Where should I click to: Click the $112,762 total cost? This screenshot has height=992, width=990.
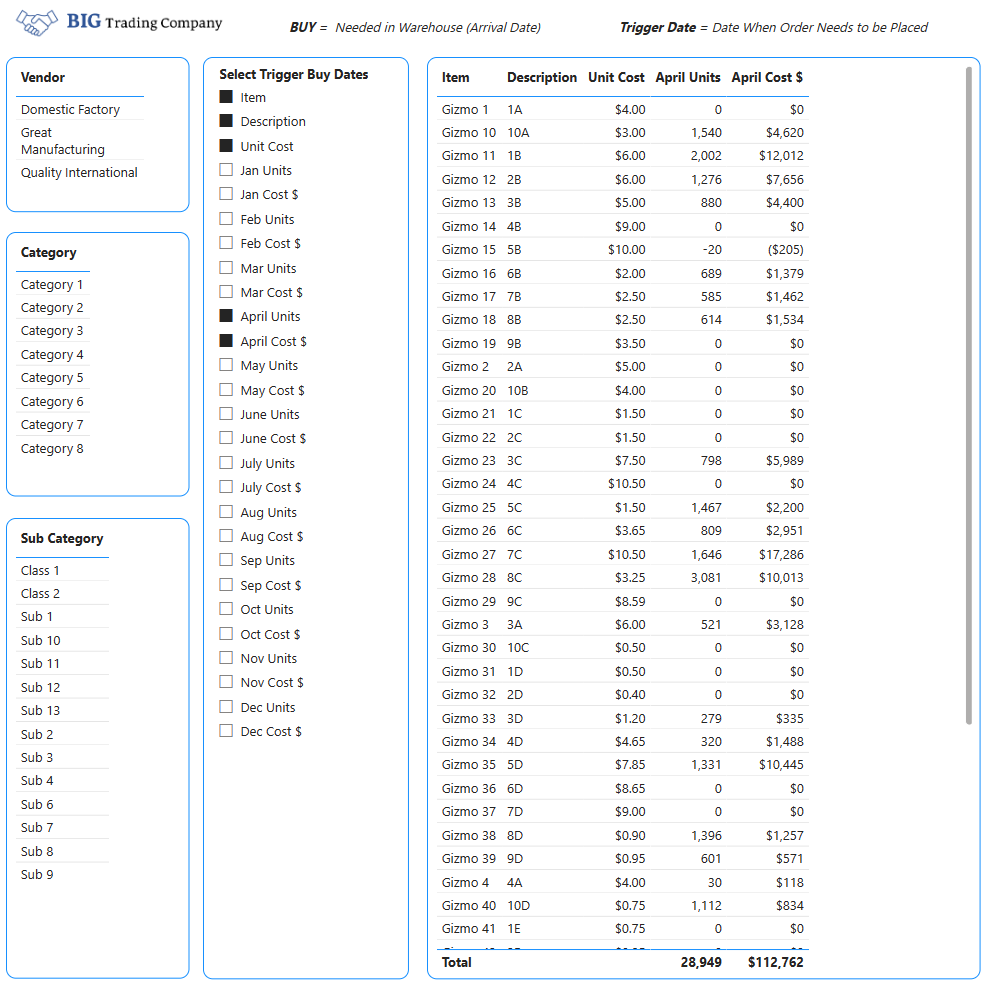(x=776, y=962)
